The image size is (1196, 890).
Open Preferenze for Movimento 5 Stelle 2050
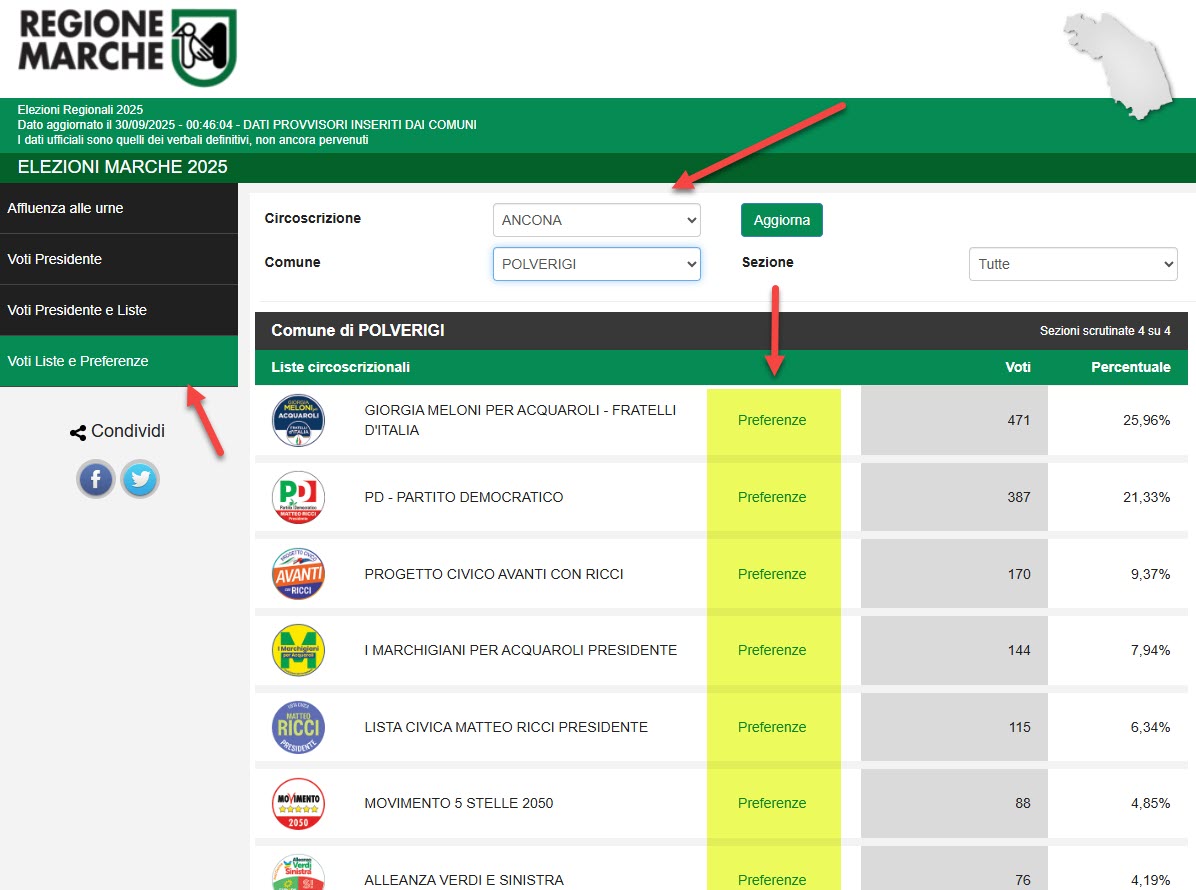pos(772,803)
